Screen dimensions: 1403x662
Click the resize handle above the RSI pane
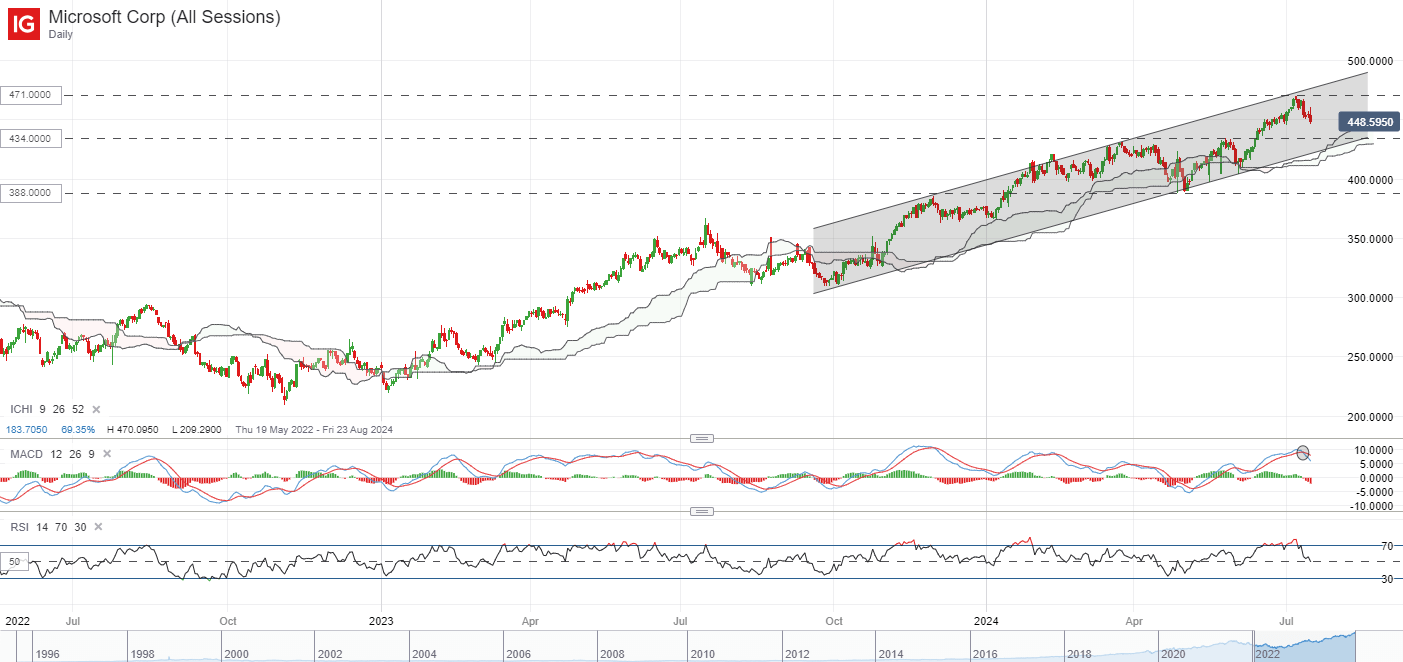[702, 511]
